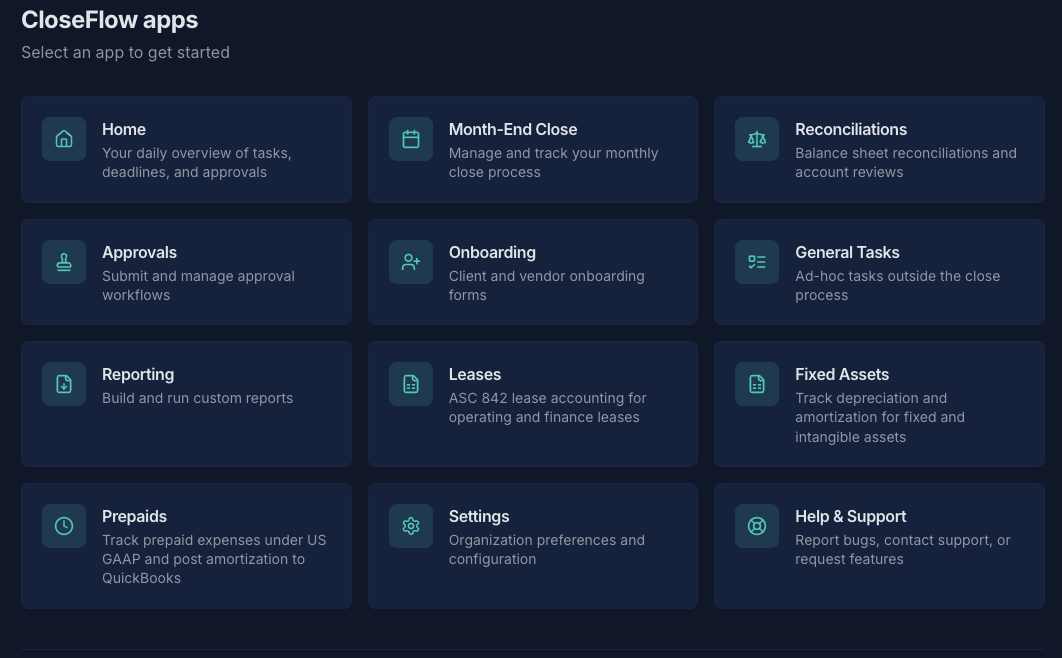Screen dimensions: 1062x658
Task: Open the Help & Support title
Action: click(850, 517)
